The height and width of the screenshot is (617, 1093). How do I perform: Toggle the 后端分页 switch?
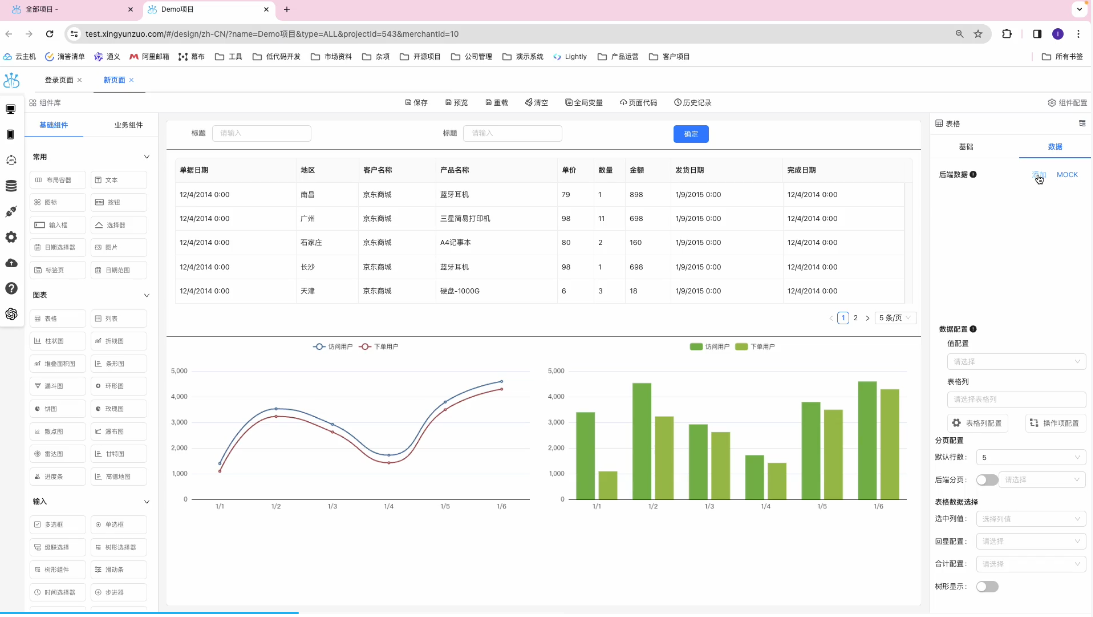(x=986, y=480)
